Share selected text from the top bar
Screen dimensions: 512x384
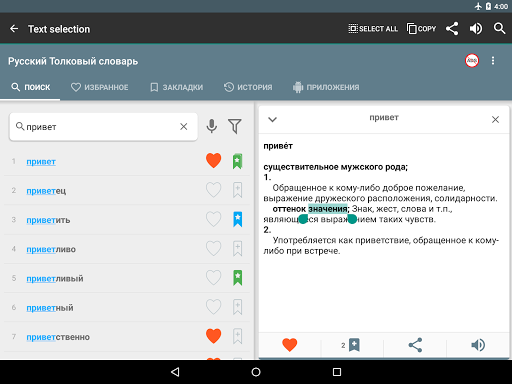point(452,29)
